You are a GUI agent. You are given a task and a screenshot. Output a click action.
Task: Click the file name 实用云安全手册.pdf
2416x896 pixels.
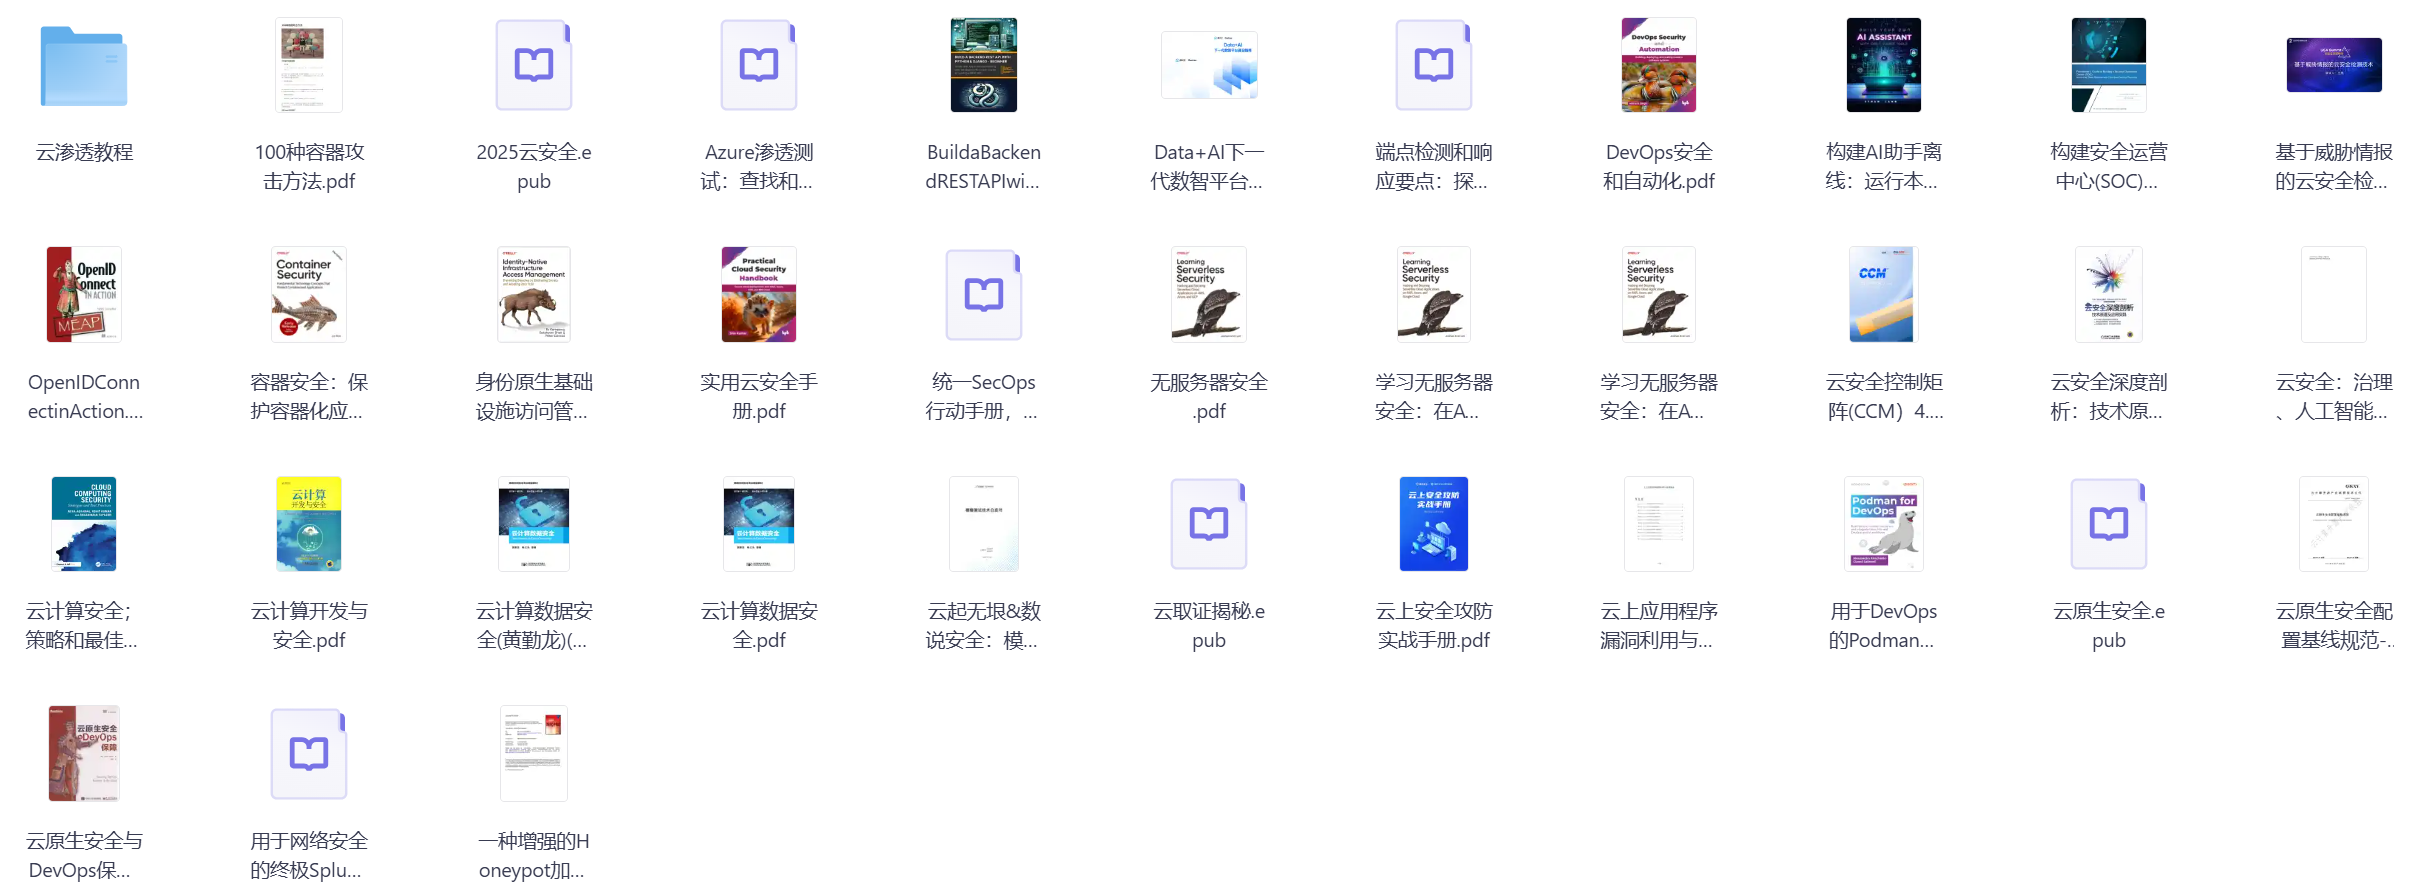tap(759, 396)
